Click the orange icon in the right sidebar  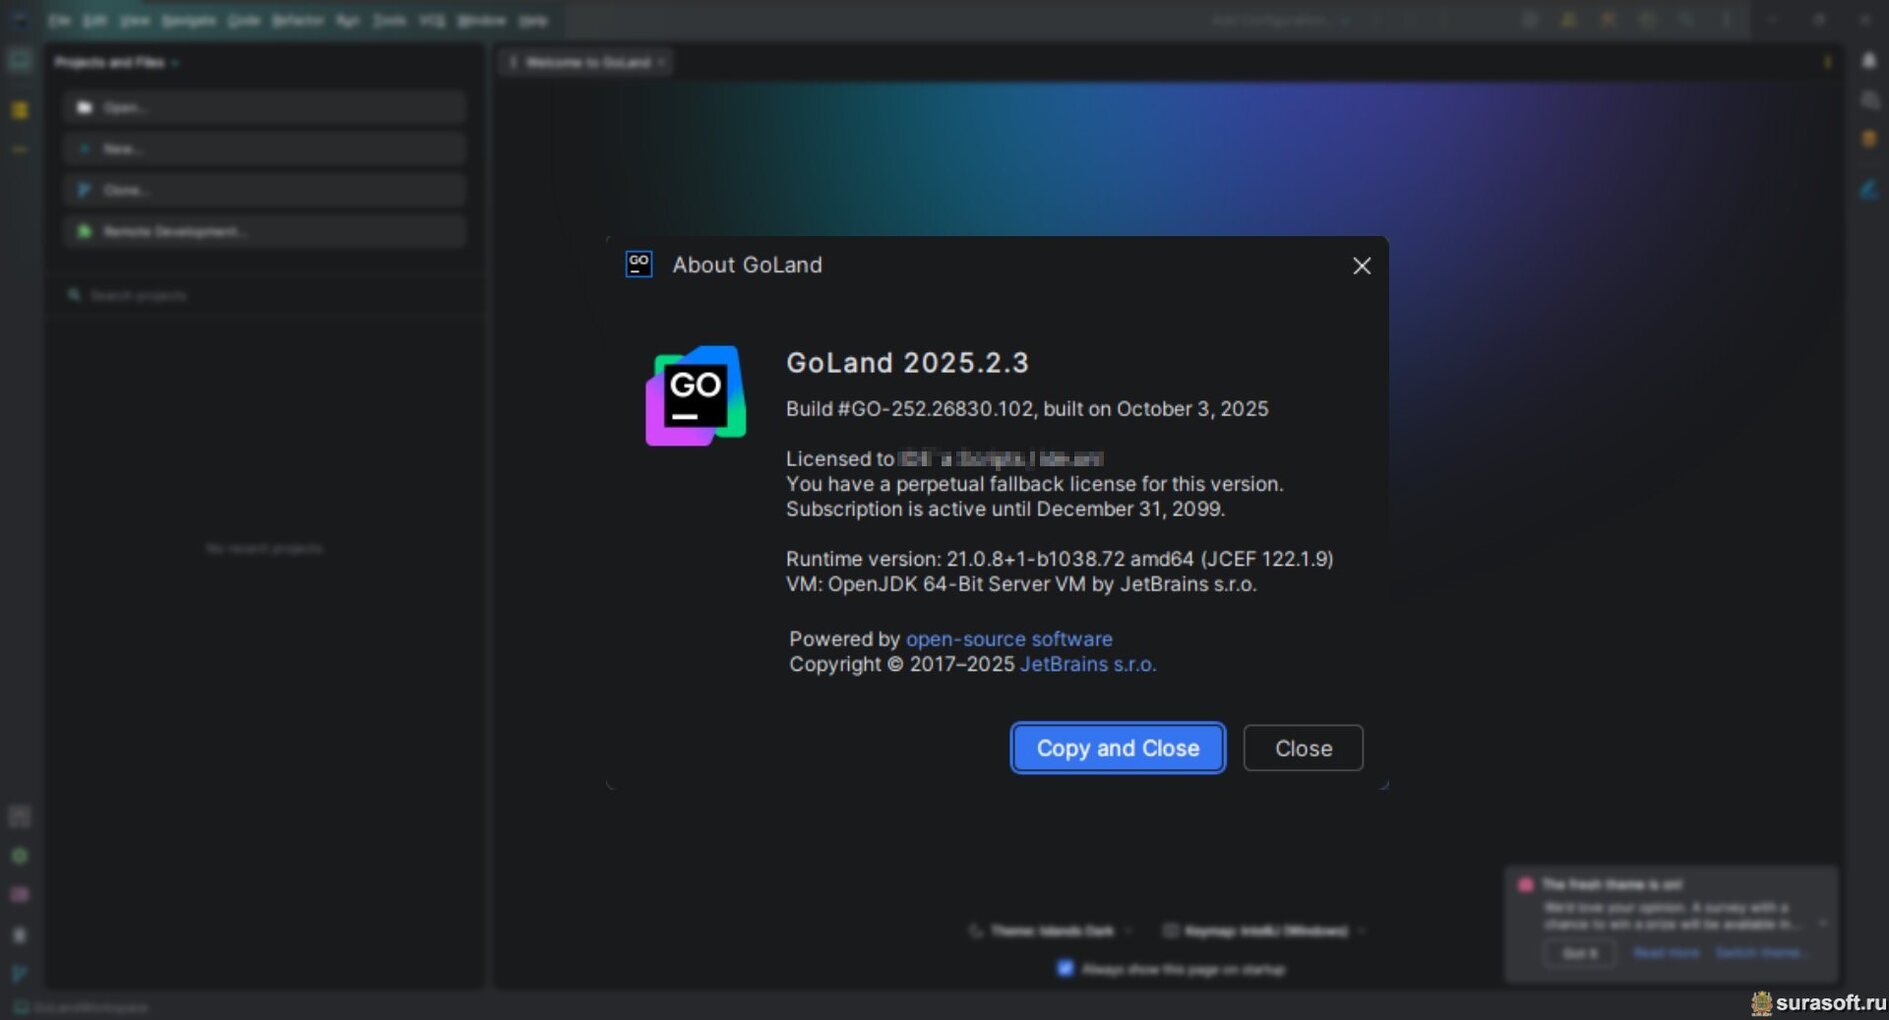(1868, 139)
